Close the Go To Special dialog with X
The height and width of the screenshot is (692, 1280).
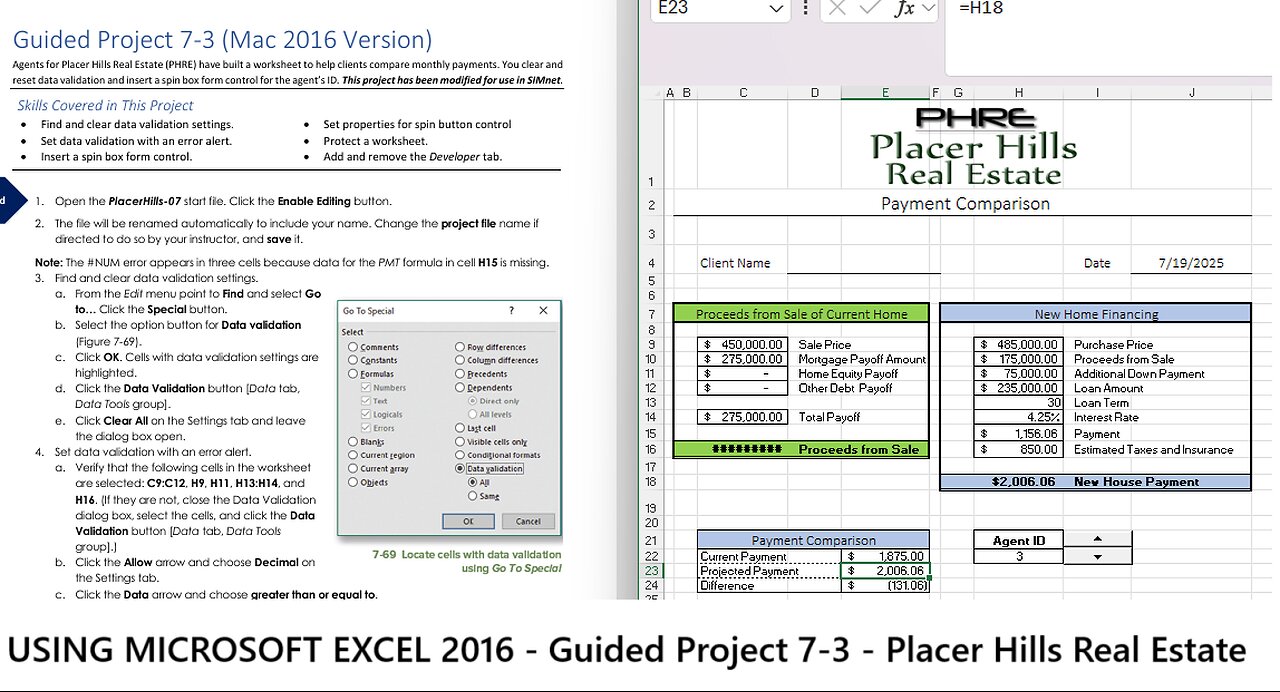coord(543,311)
